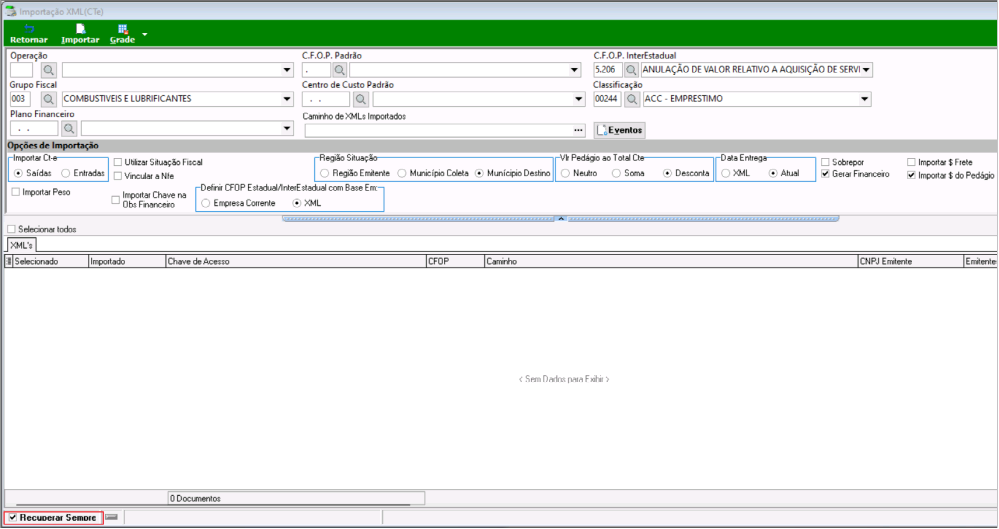Click the Classificação code field 00244

pyautogui.click(x=607, y=99)
